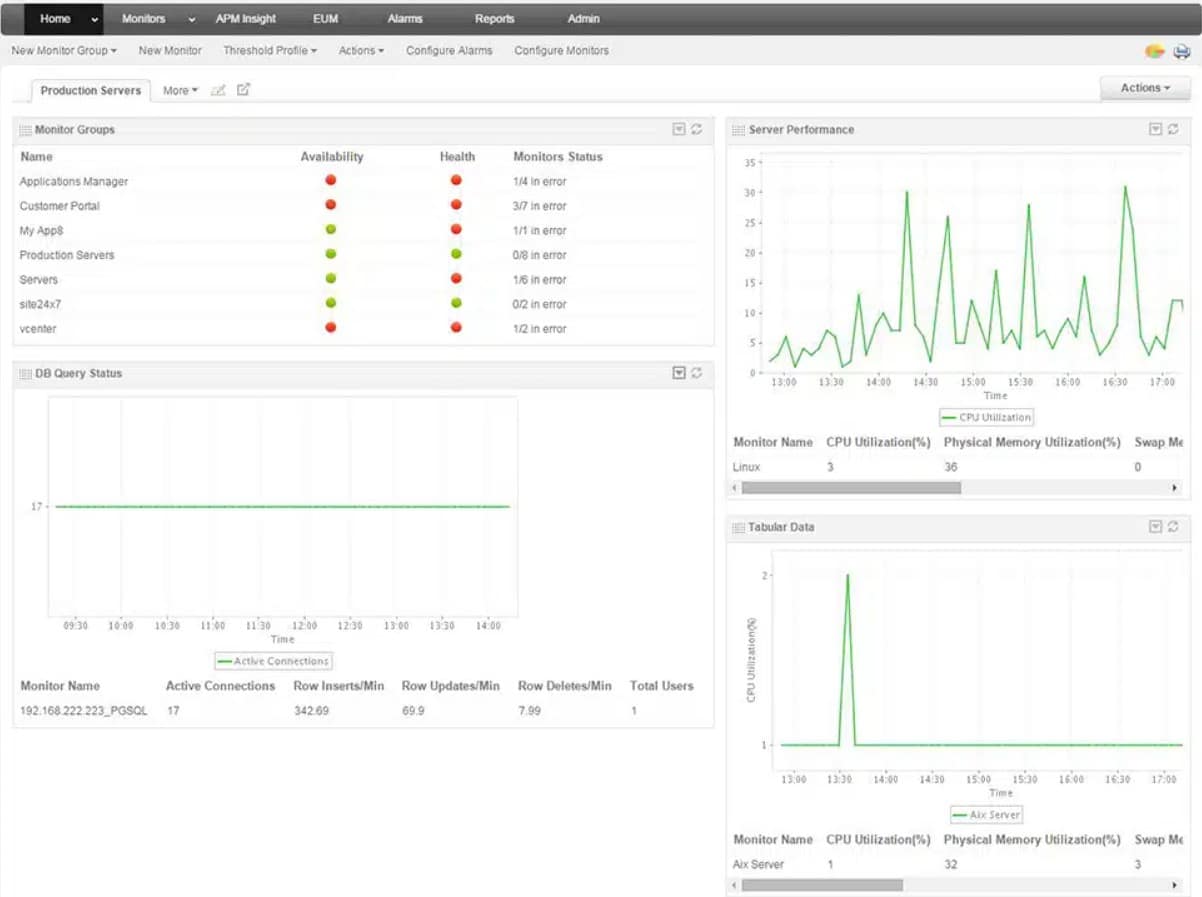The width and height of the screenshot is (1202, 897).
Task: Click Applications Manager red health icon
Action: tap(456, 180)
